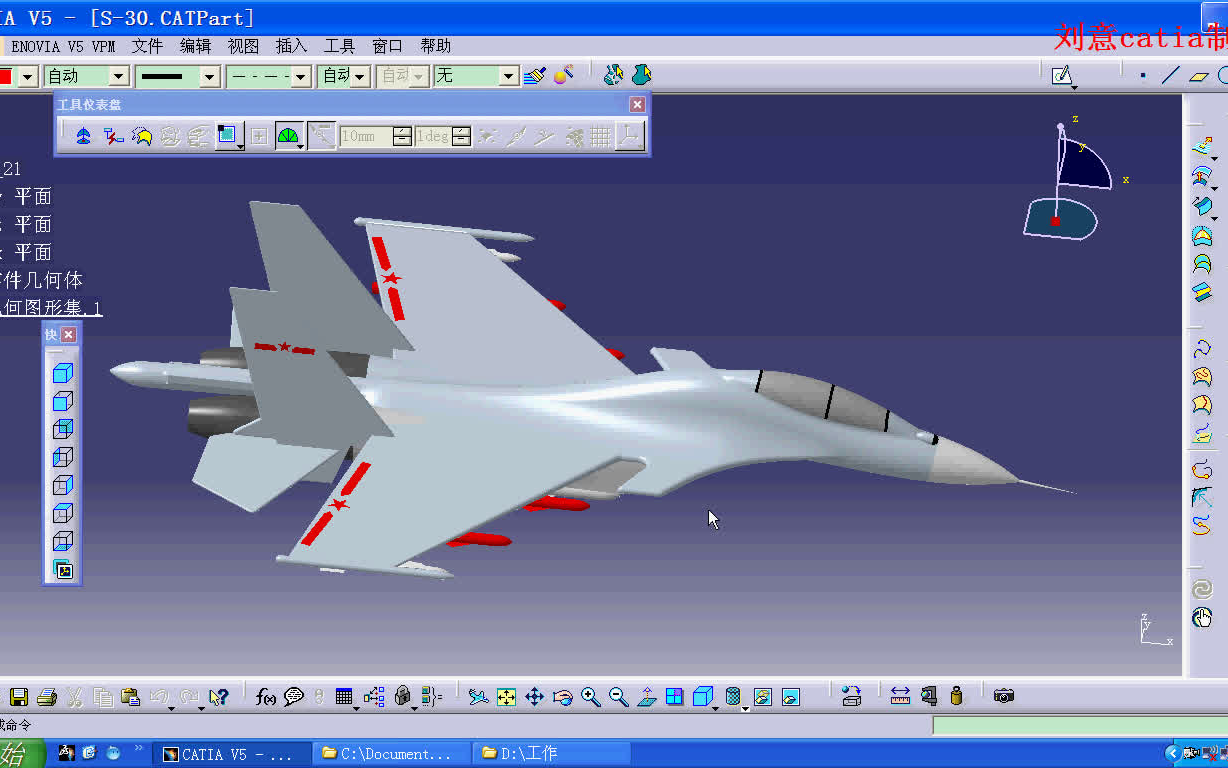
Task: Open the 文件 (File) menu
Action: 147,46
